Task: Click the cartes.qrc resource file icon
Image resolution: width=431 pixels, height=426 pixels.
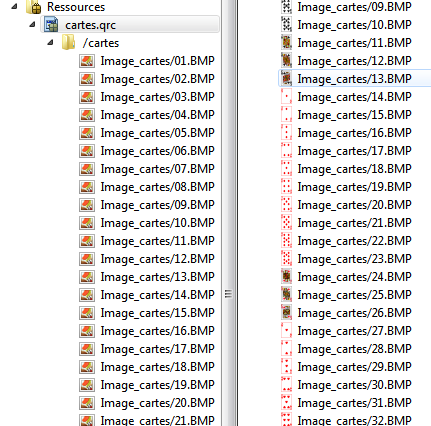Action: [x=51, y=25]
